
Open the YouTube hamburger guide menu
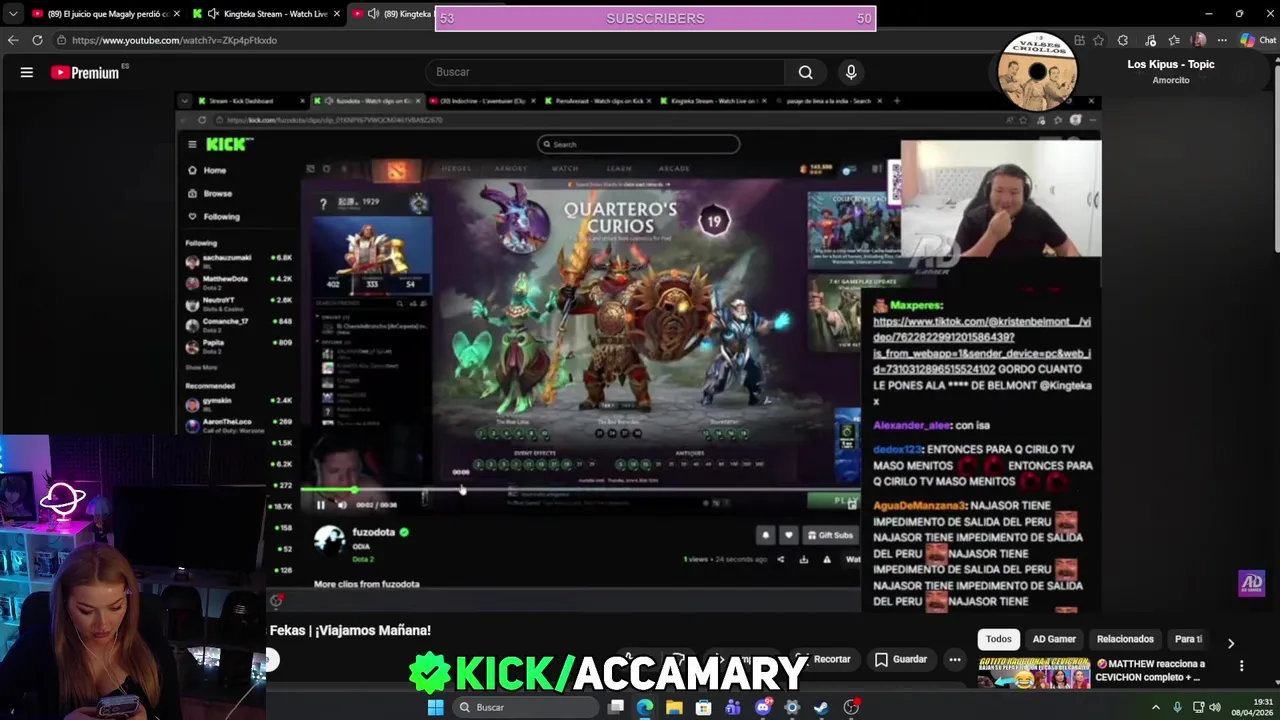27,72
